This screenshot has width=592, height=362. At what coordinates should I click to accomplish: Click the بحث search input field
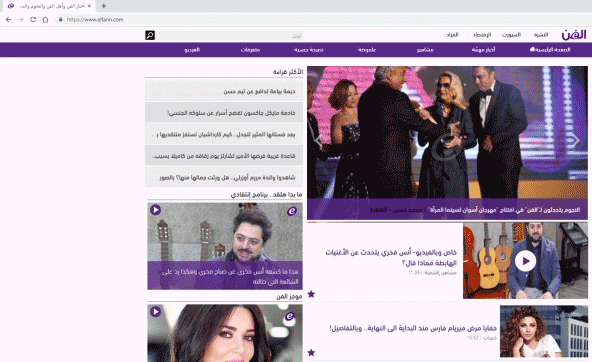pyautogui.click(x=229, y=35)
